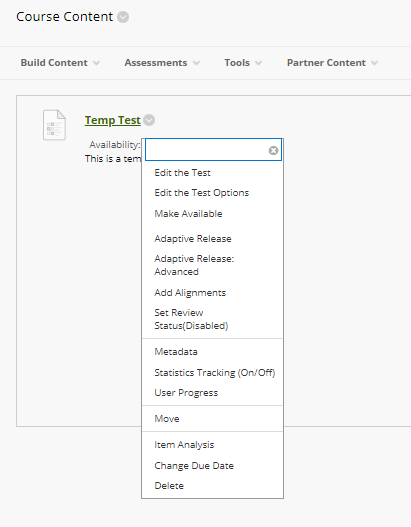This screenshot has height=527, width=411.
Task: Click the Temp Test options chevron icon
Action: click(149, 120)
